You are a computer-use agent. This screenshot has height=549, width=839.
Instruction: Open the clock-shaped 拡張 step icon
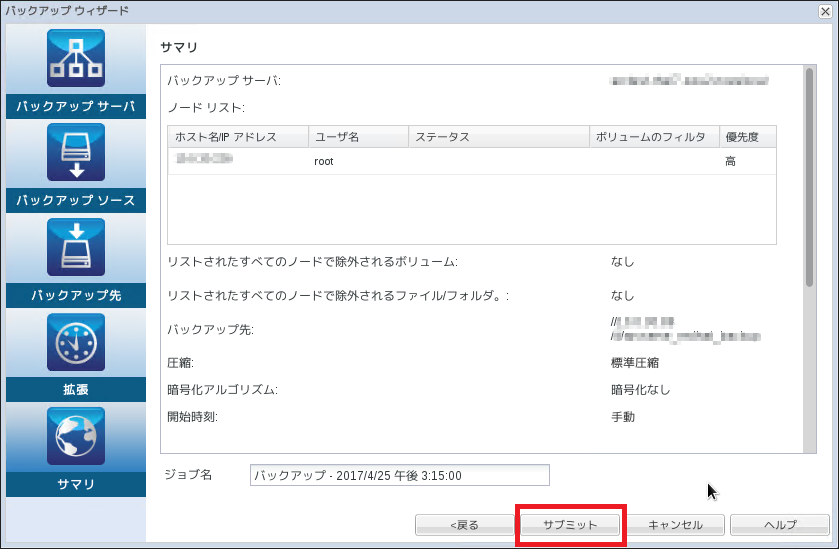coord(75,342)
